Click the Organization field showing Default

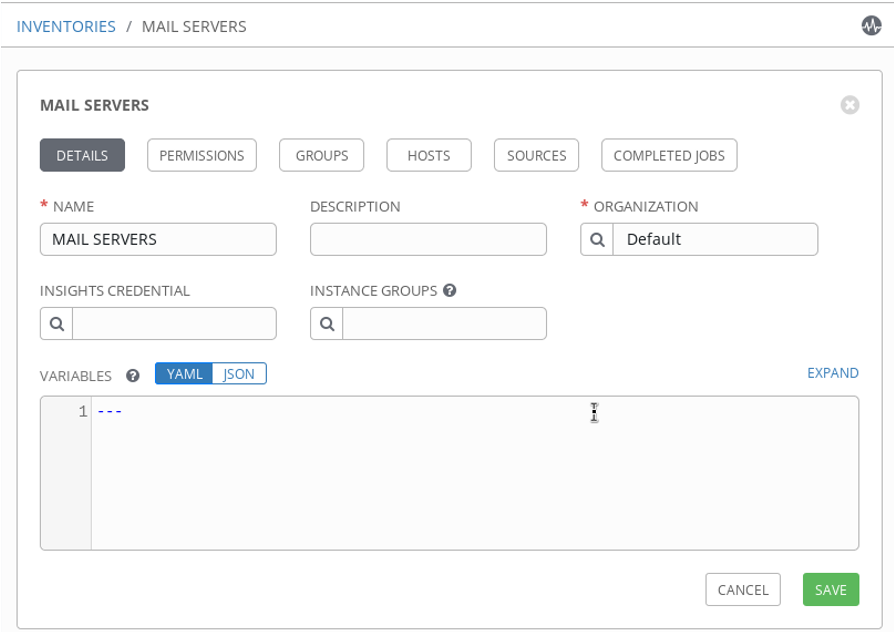click(x=716, y=240)
